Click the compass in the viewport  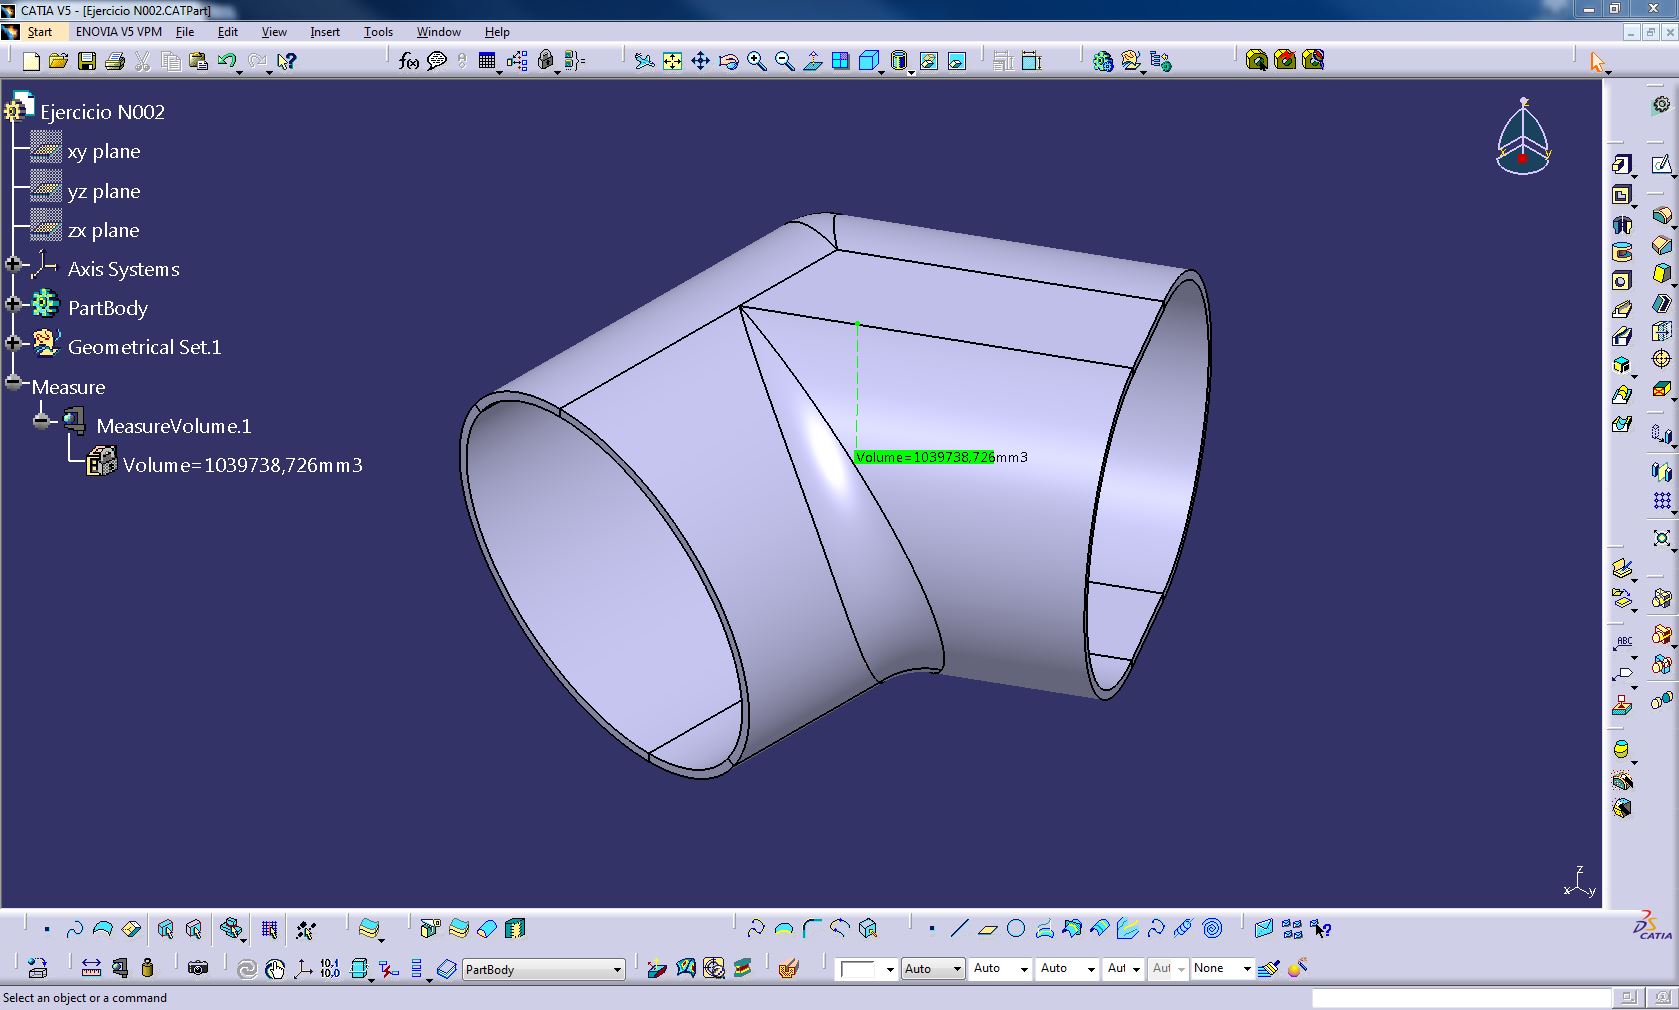[1523, 137]
